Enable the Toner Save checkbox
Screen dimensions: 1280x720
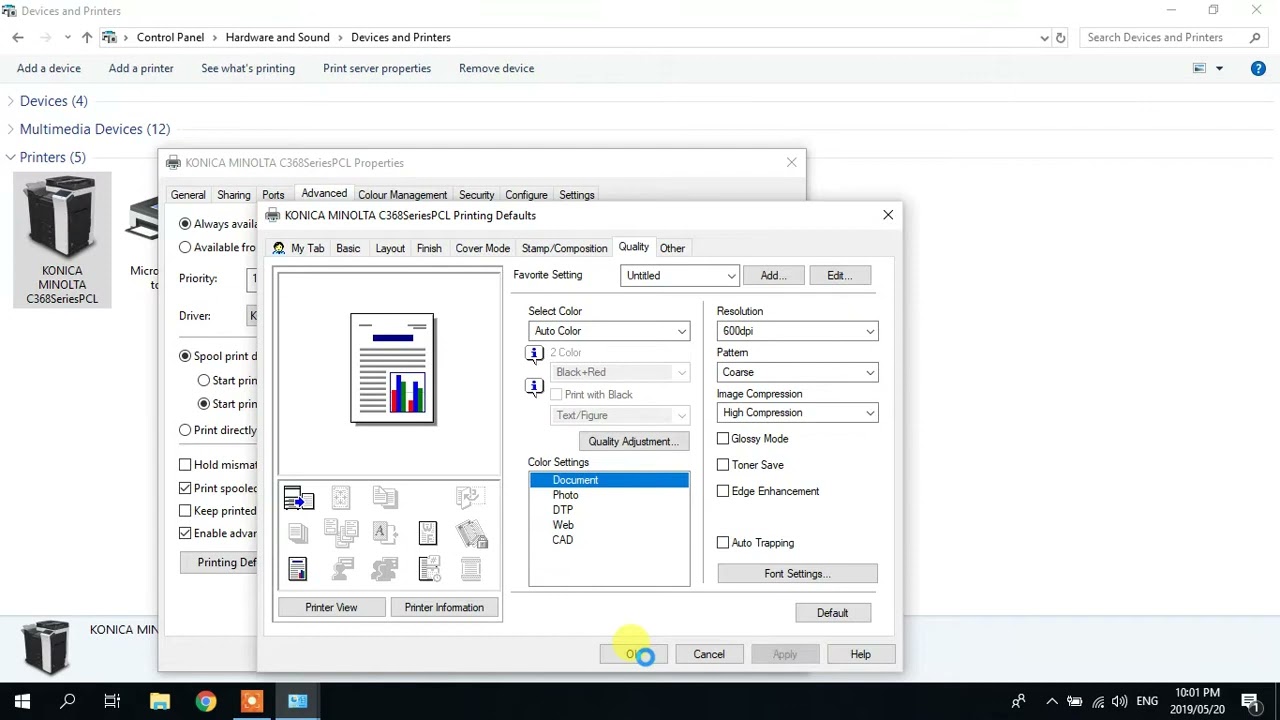[723, 465]
